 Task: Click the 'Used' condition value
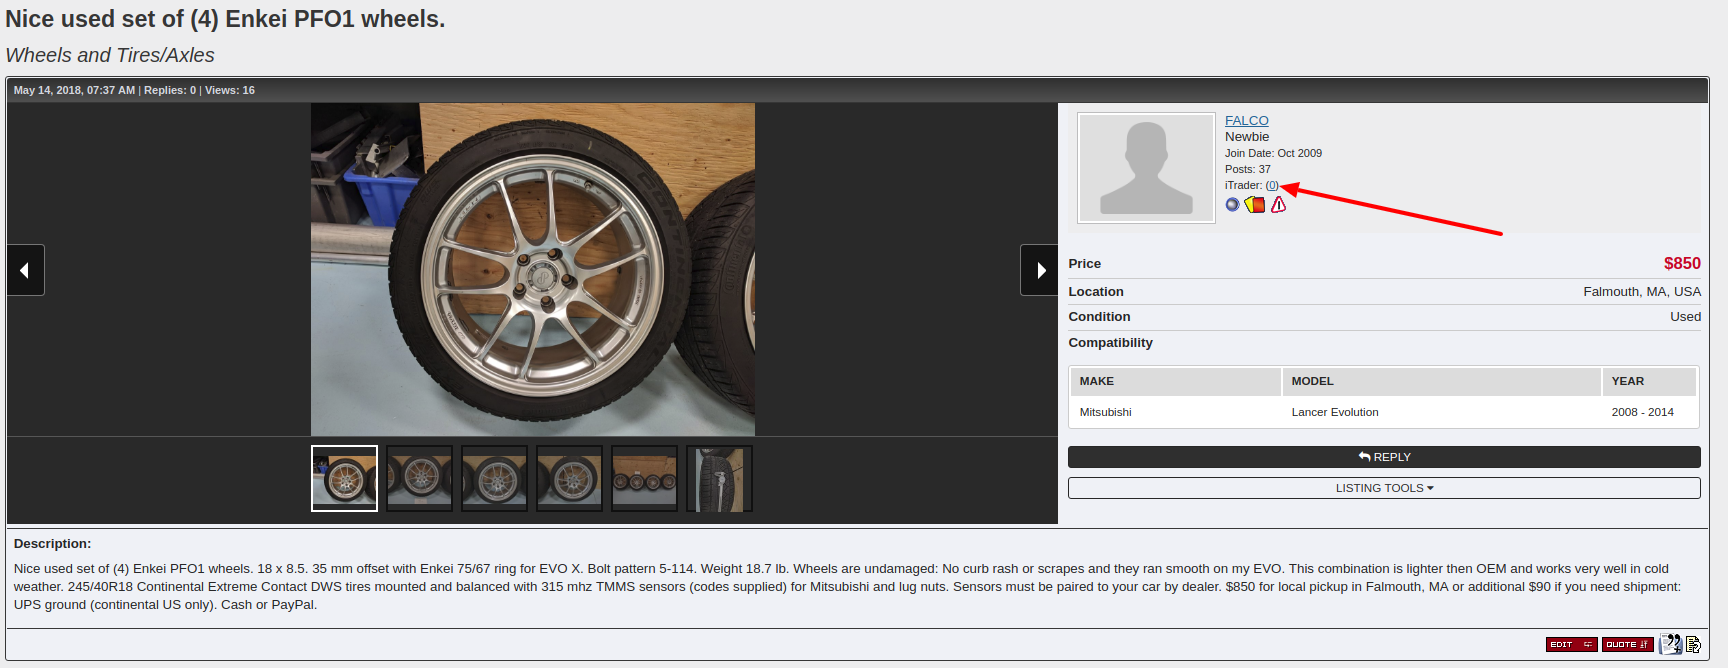[x=1685, y=317]
